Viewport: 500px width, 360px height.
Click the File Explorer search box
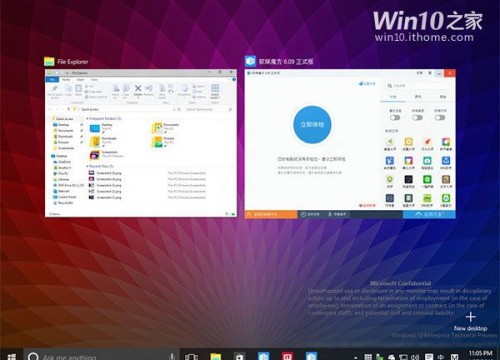click(208, 109)
